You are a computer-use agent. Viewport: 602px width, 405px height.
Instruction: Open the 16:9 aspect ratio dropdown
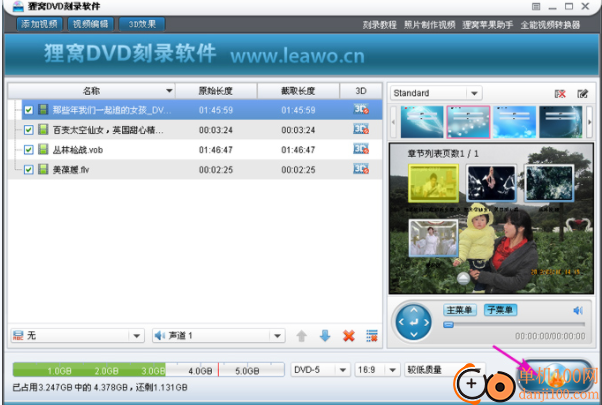coord(376,370)
